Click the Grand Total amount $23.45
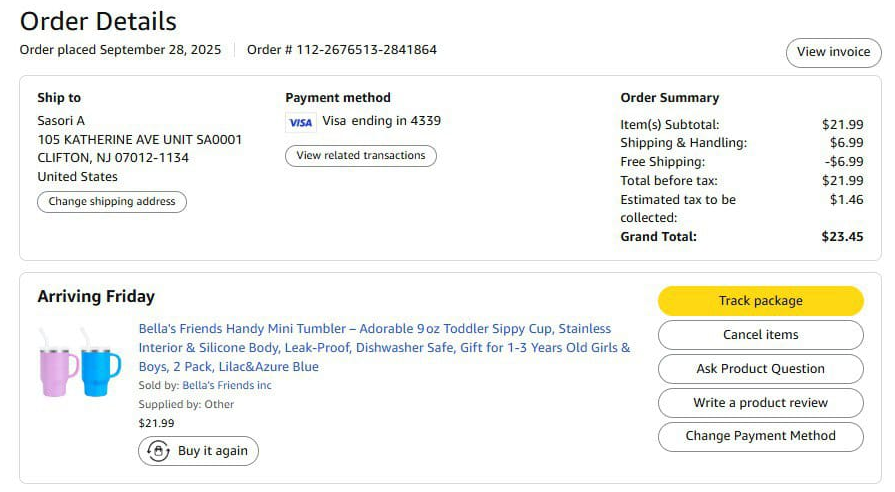Image resolution: width=895 pixels, height=492 pixels. (842, 237)
